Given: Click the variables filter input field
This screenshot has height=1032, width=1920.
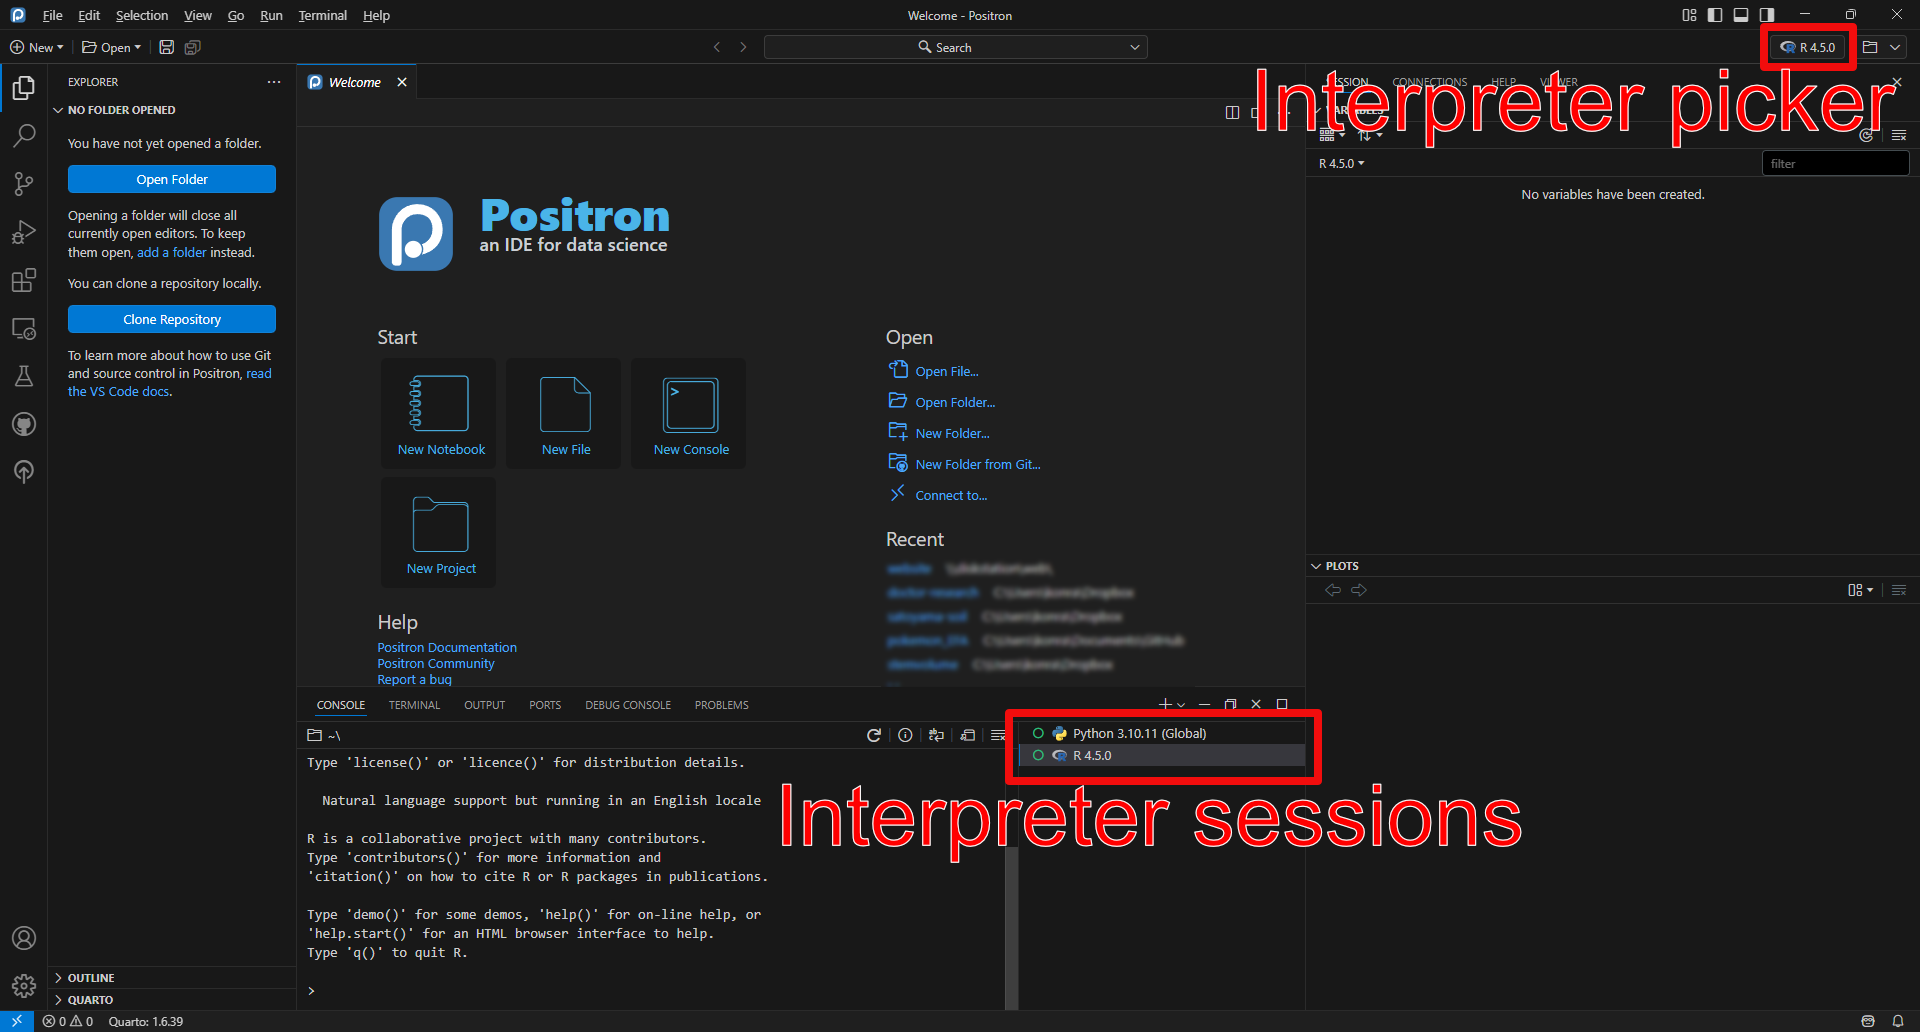Looking at the screenshot, I should (1834, 164).
